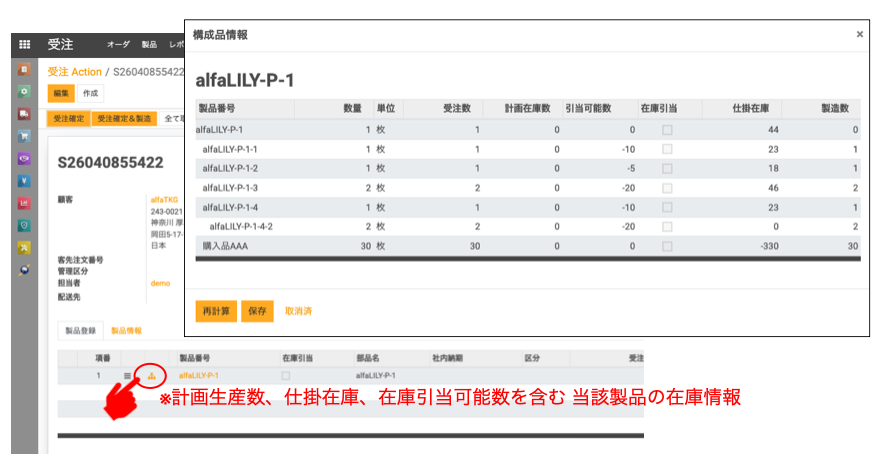Sort dialog table by 製品番号 header

point(216,108)
